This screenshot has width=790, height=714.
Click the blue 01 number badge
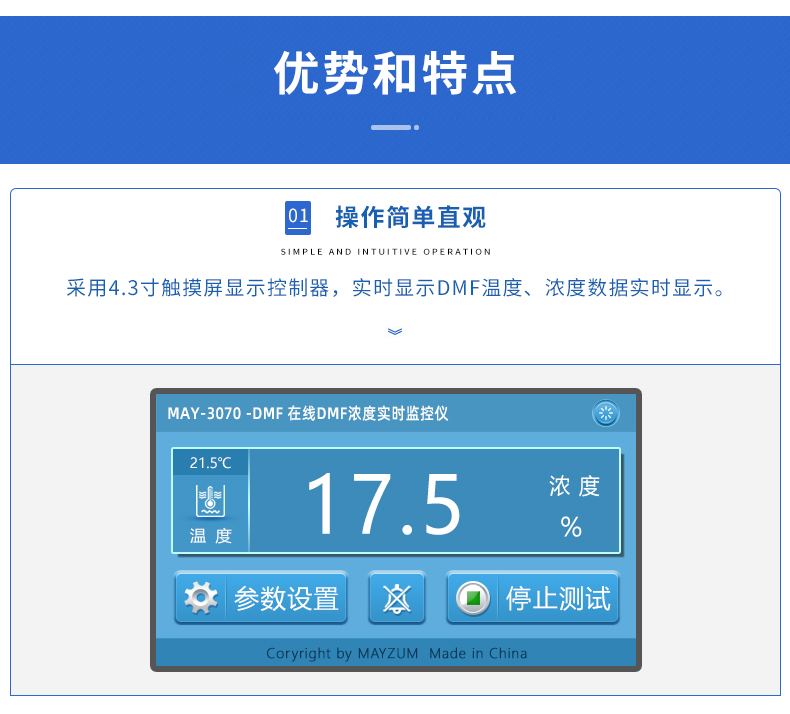[298, 217]
